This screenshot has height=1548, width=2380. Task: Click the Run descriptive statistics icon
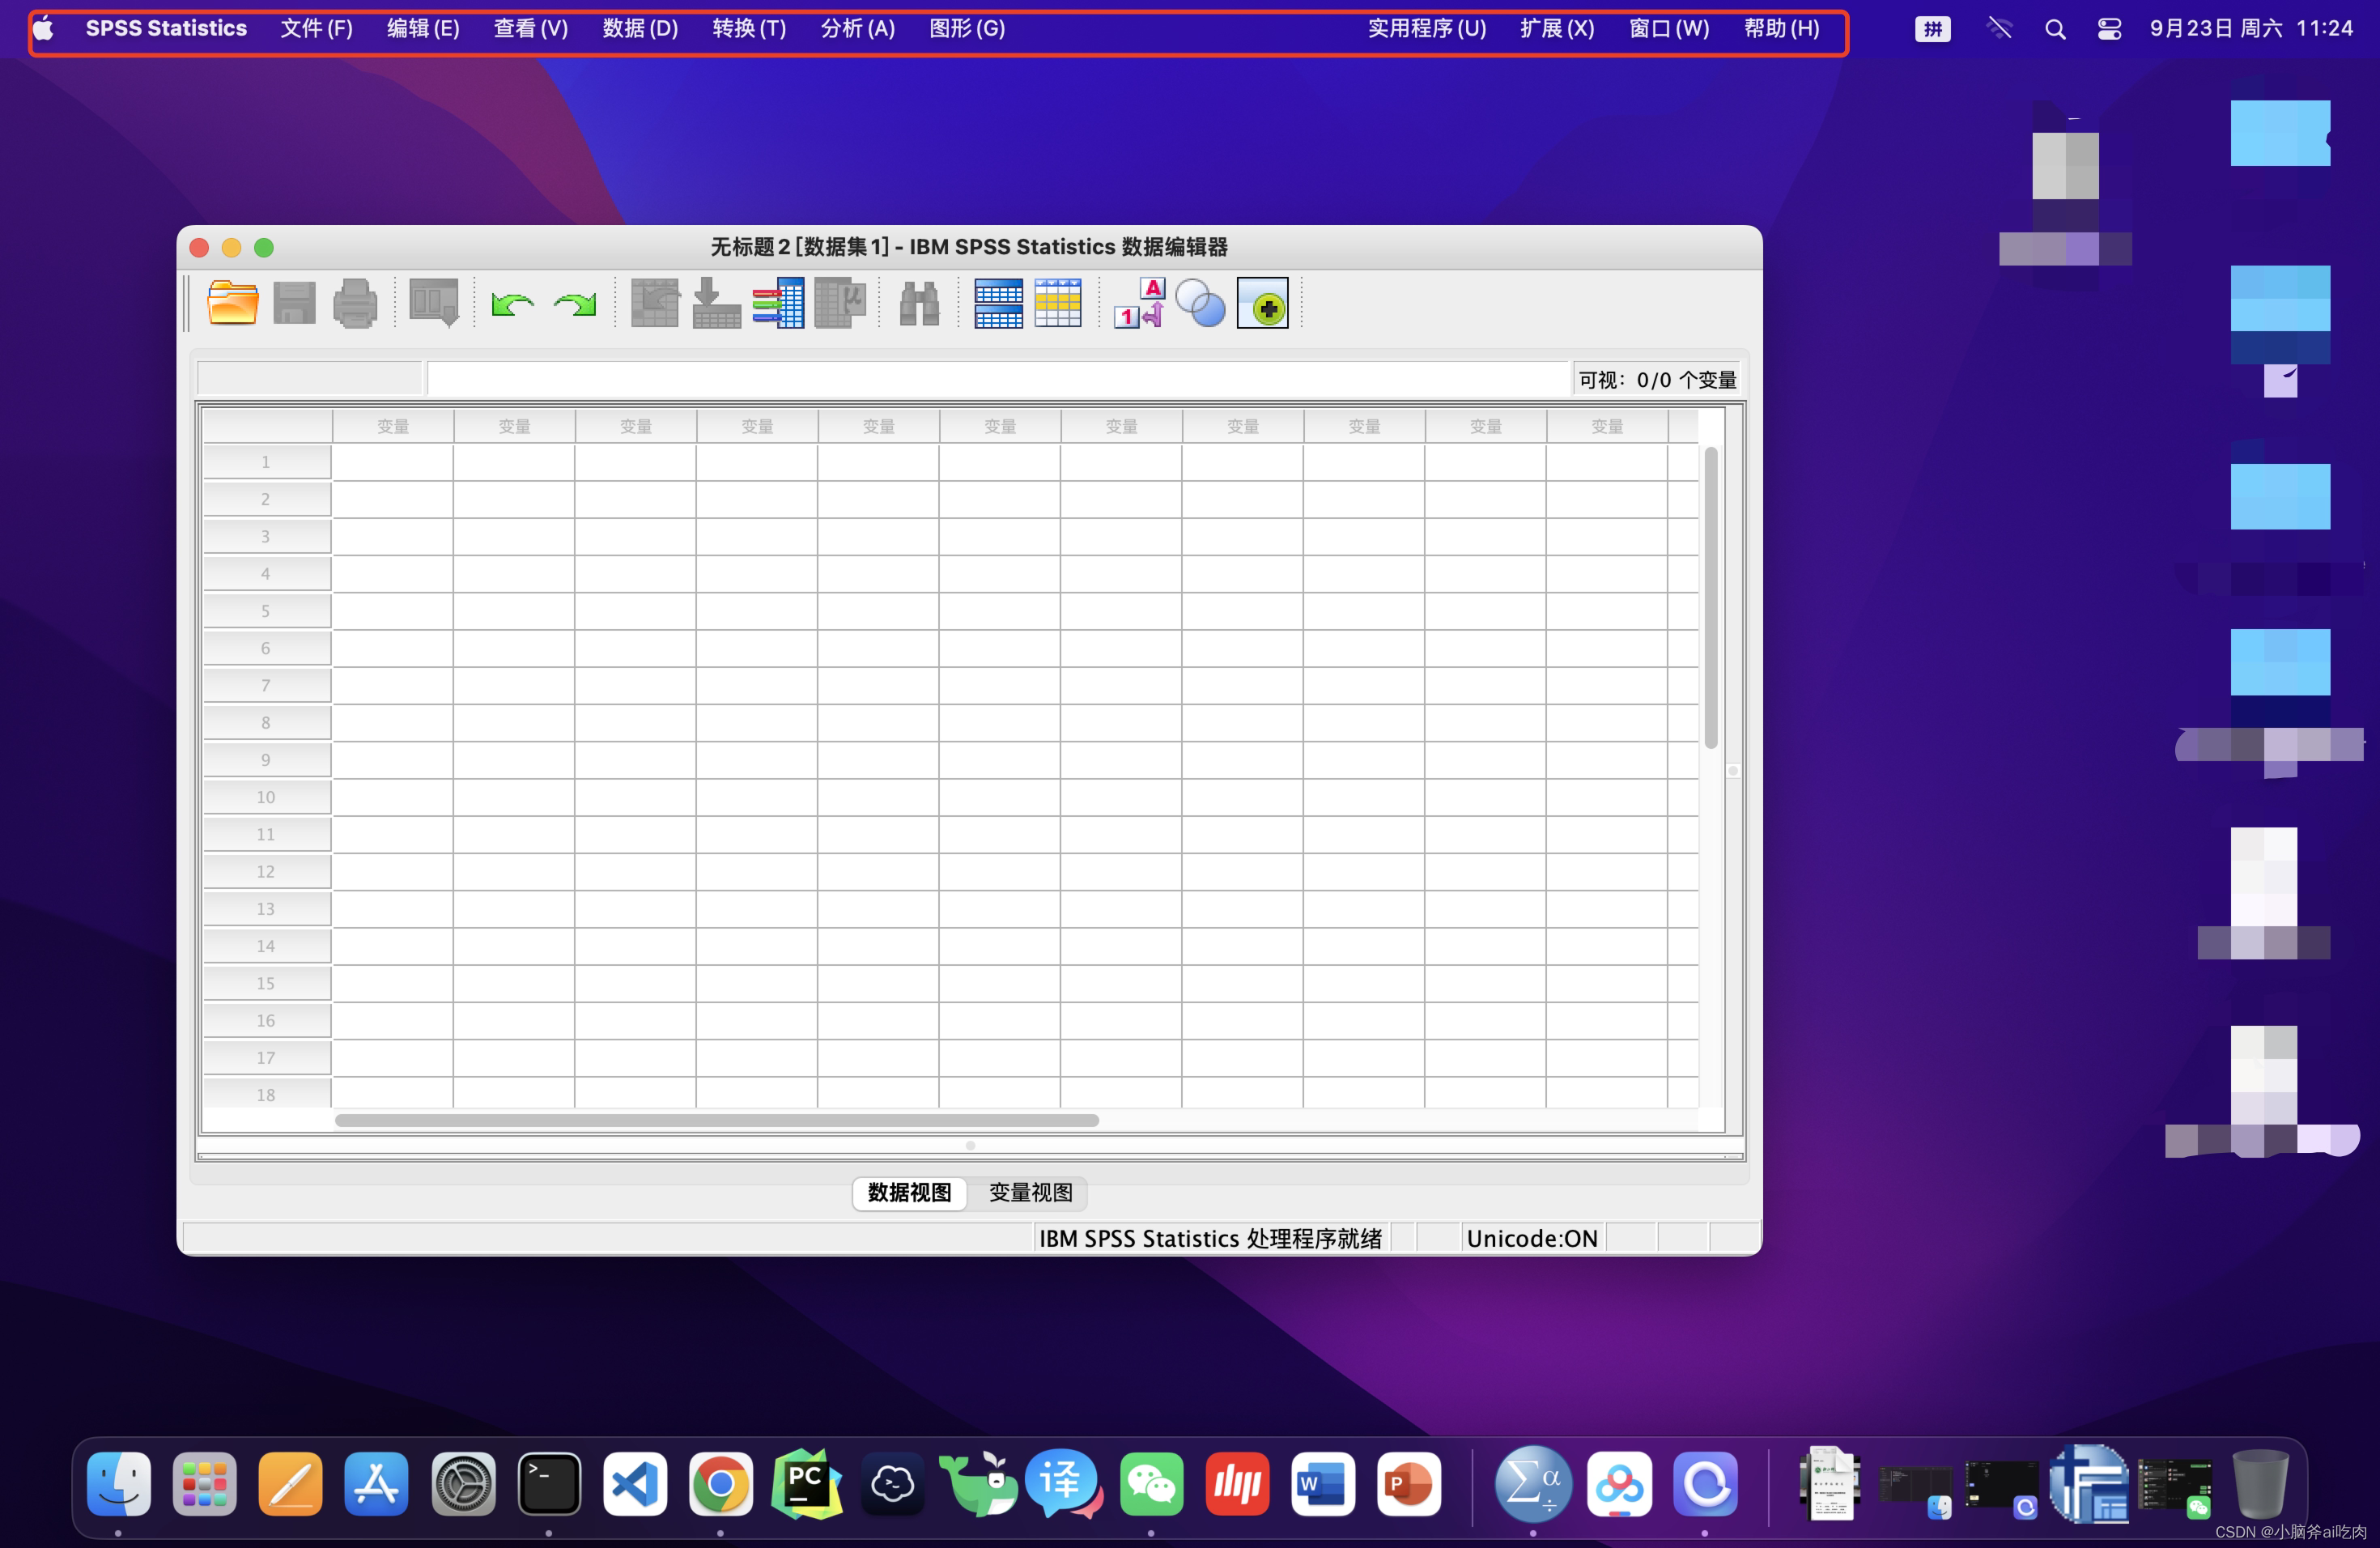(840, 303)
